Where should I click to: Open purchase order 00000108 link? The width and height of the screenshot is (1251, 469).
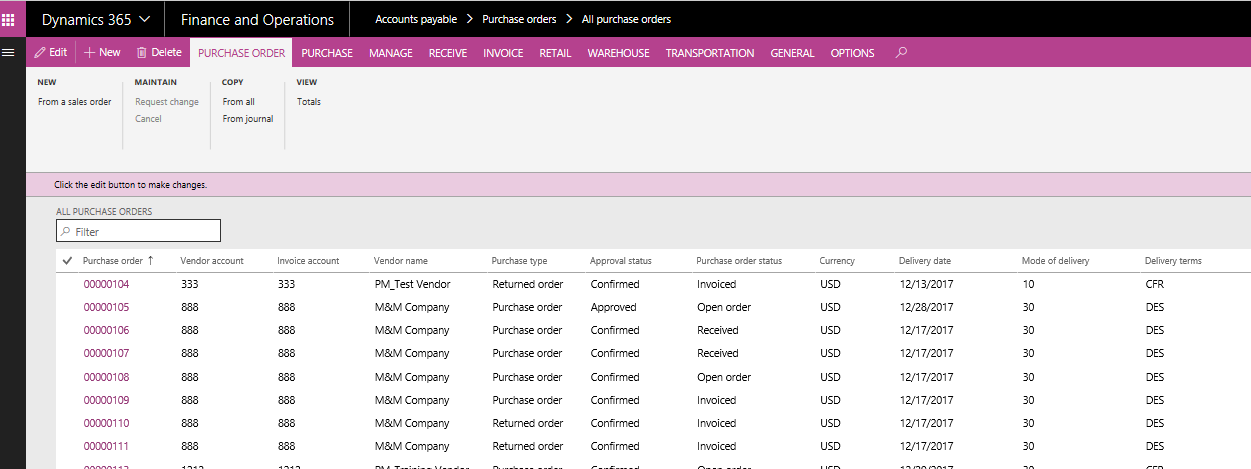click(x=106, y=377)
